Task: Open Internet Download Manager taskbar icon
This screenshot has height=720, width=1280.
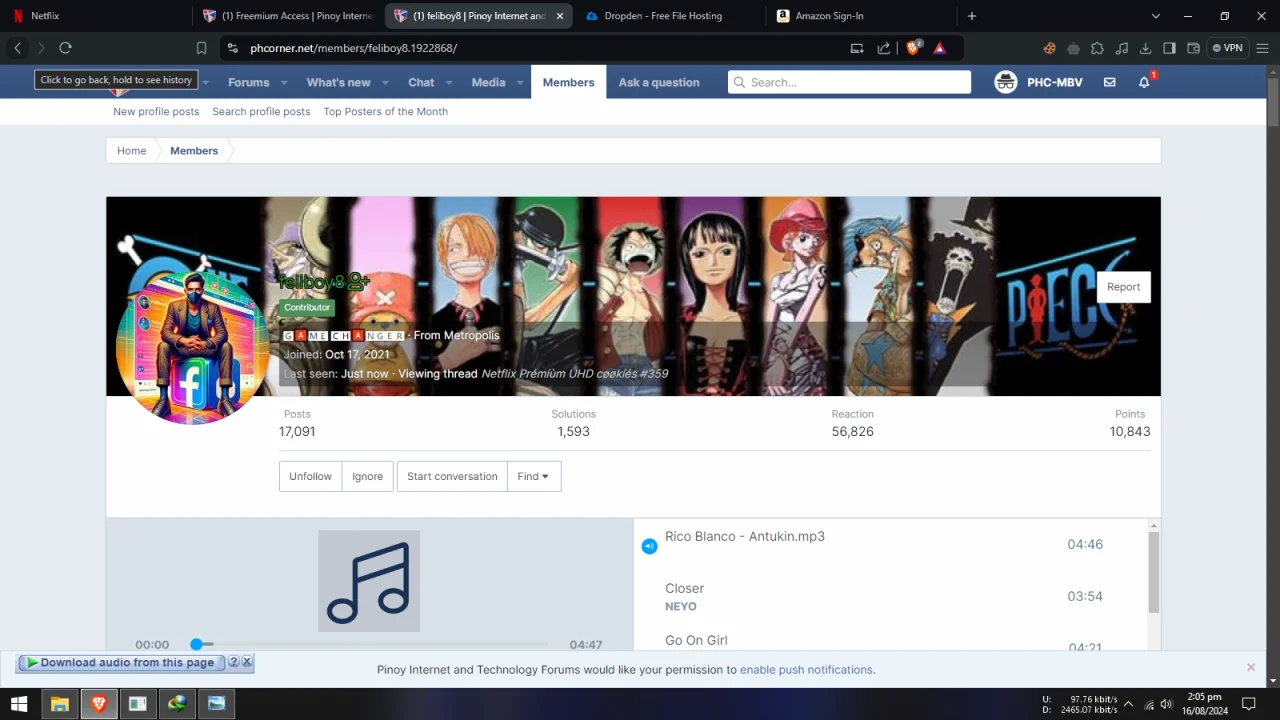Action: click(177, 704)
